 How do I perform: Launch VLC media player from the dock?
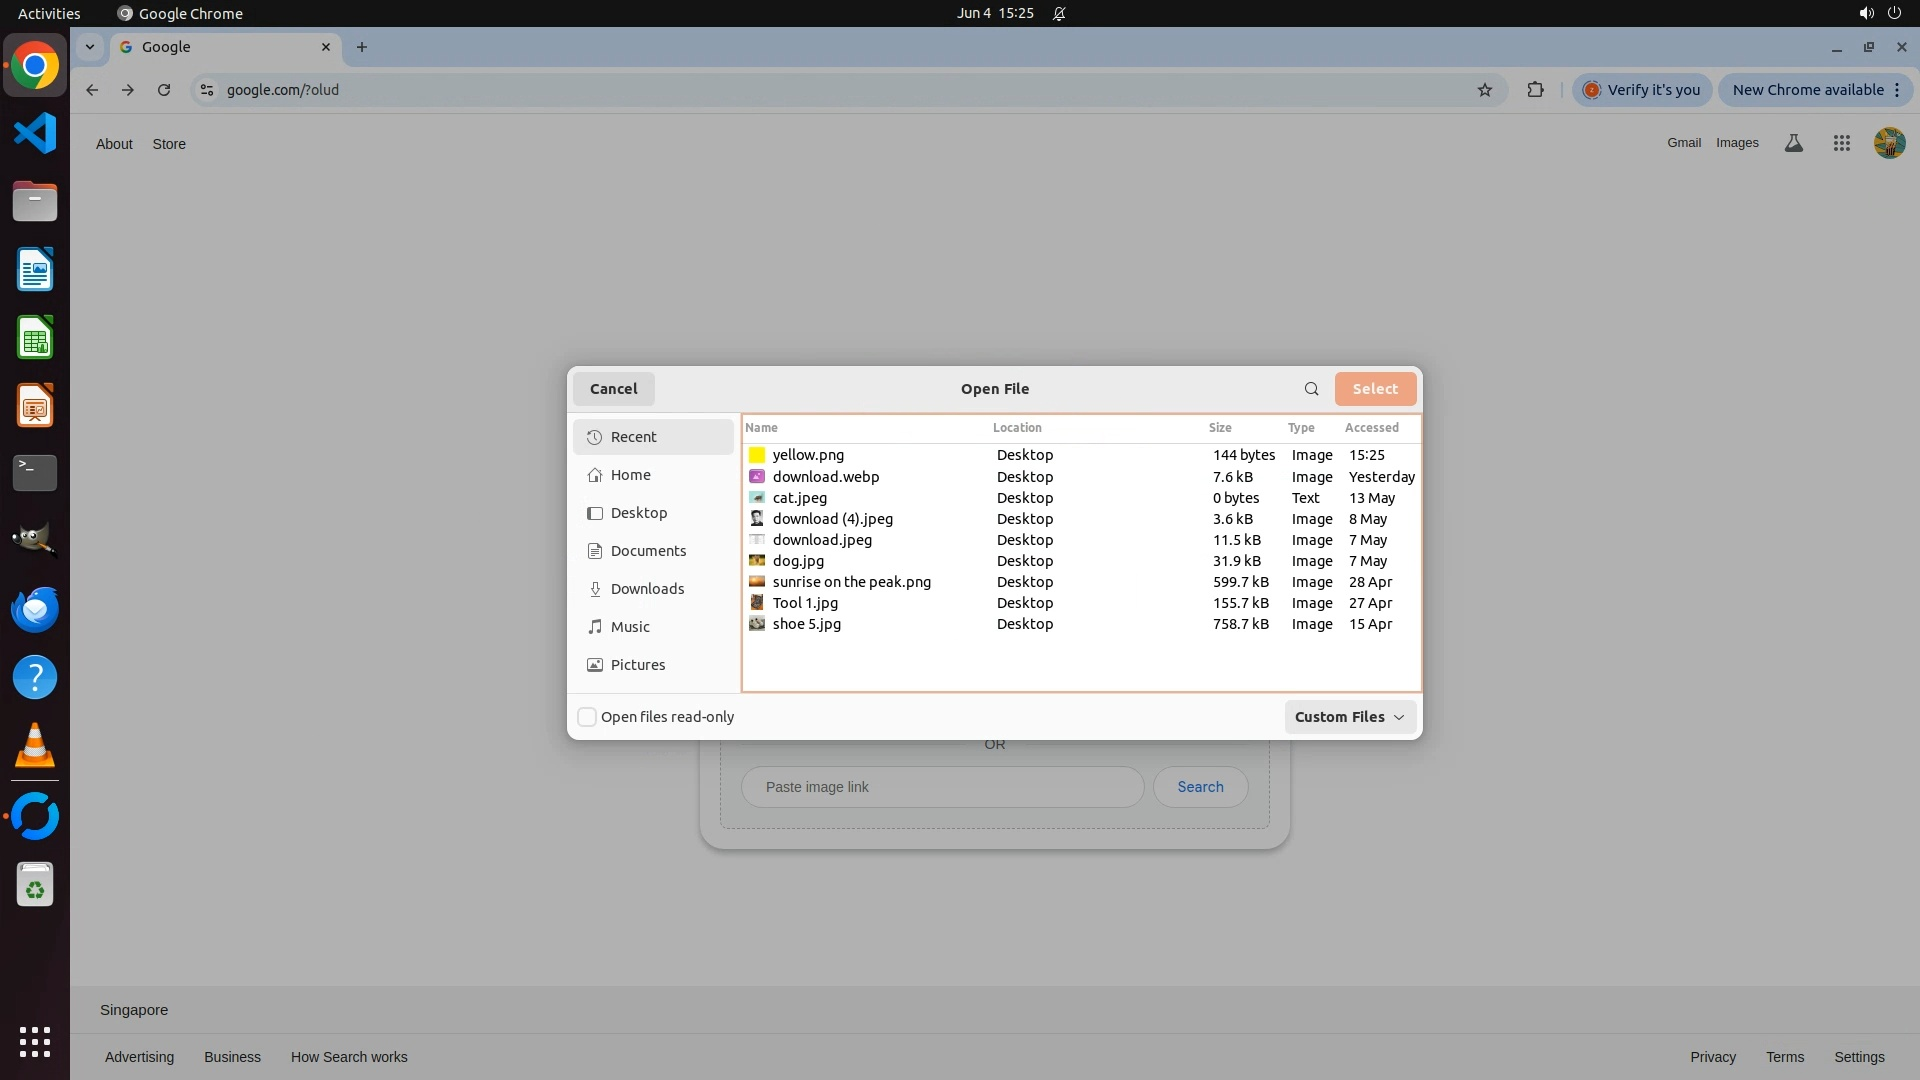pyautogui.click(x=35, y=746)
